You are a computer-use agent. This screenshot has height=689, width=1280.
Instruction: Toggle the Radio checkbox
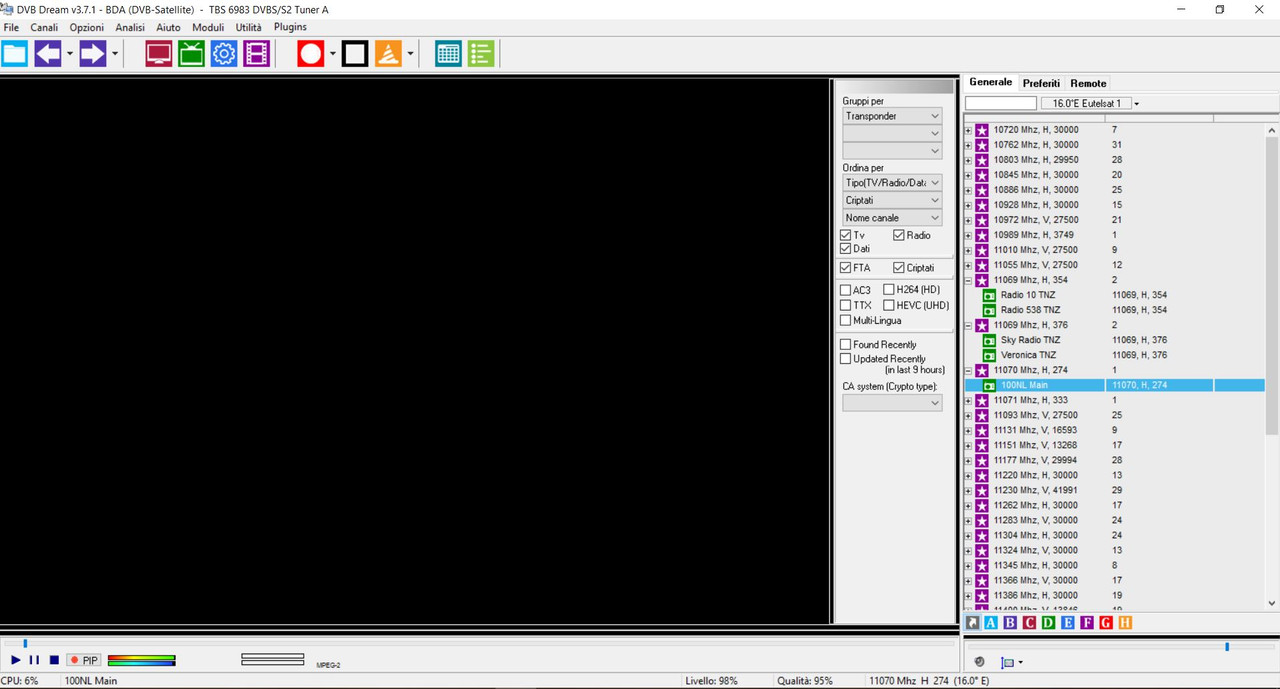coord(899,235)
